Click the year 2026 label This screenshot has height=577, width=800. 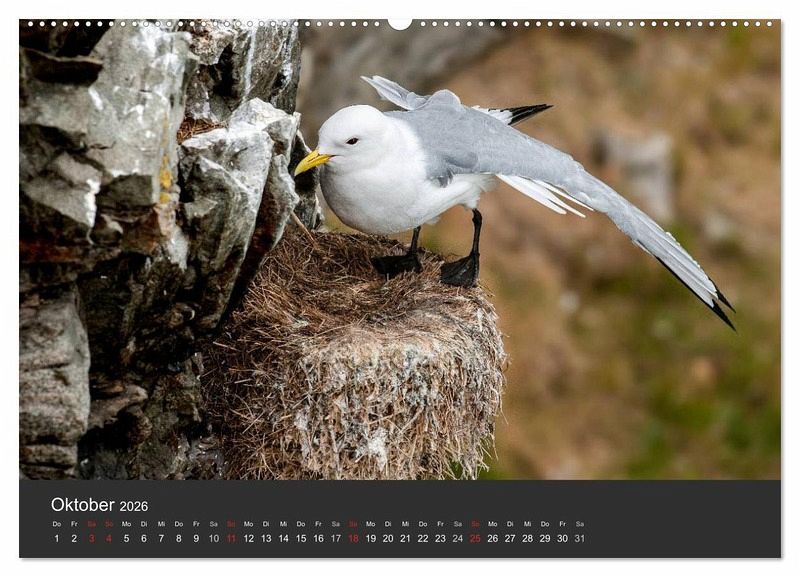(x=134, y=506)
